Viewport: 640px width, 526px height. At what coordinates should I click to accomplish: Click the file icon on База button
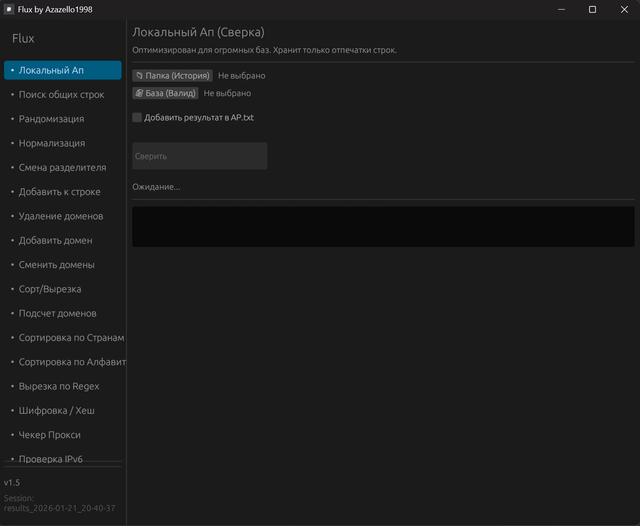pyautogui.click(x=140, y=93)
